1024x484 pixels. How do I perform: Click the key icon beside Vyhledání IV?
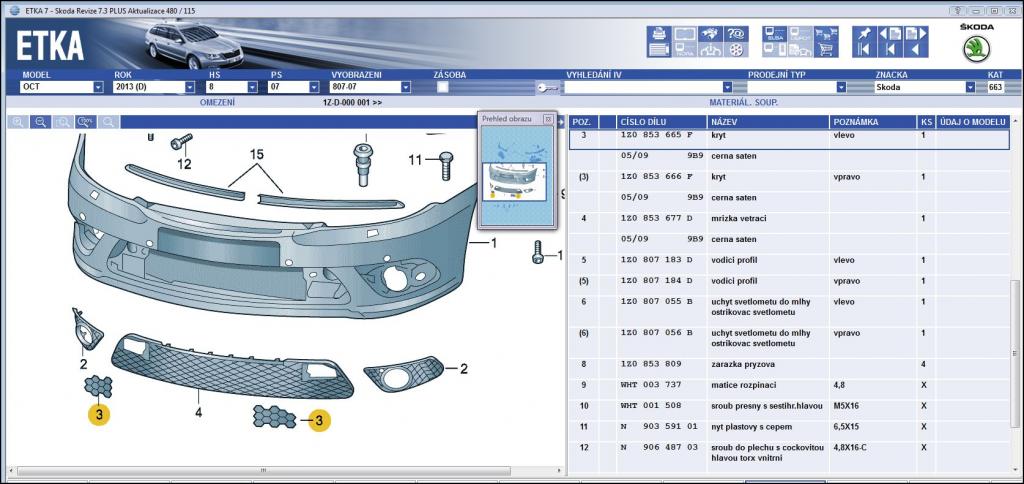coord(547,87)
